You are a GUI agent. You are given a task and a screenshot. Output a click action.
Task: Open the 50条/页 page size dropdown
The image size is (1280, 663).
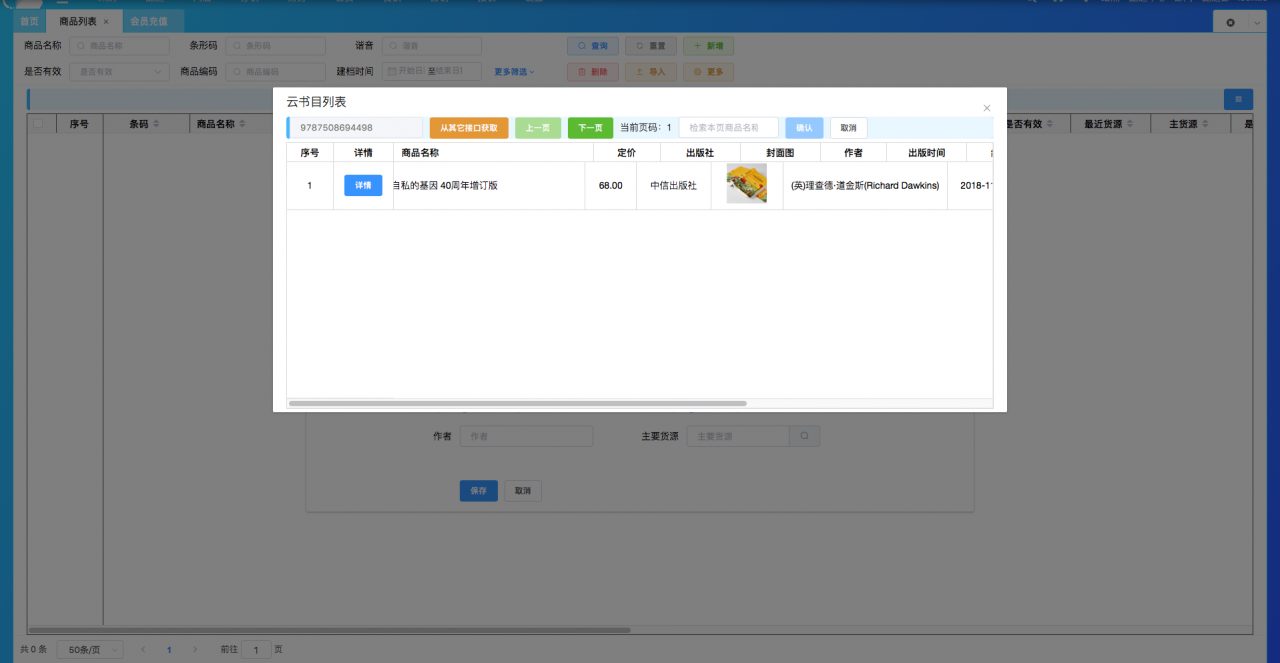[90, 650]
